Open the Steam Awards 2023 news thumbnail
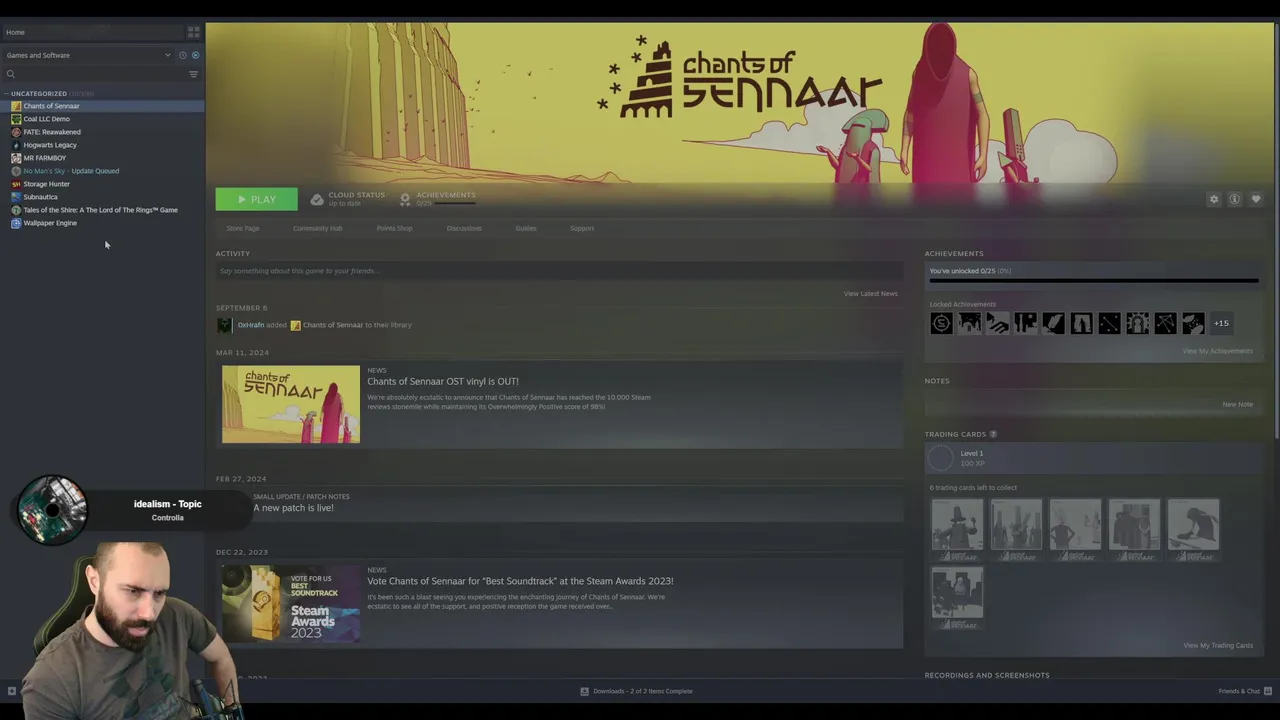 click(x=291, y=603)
